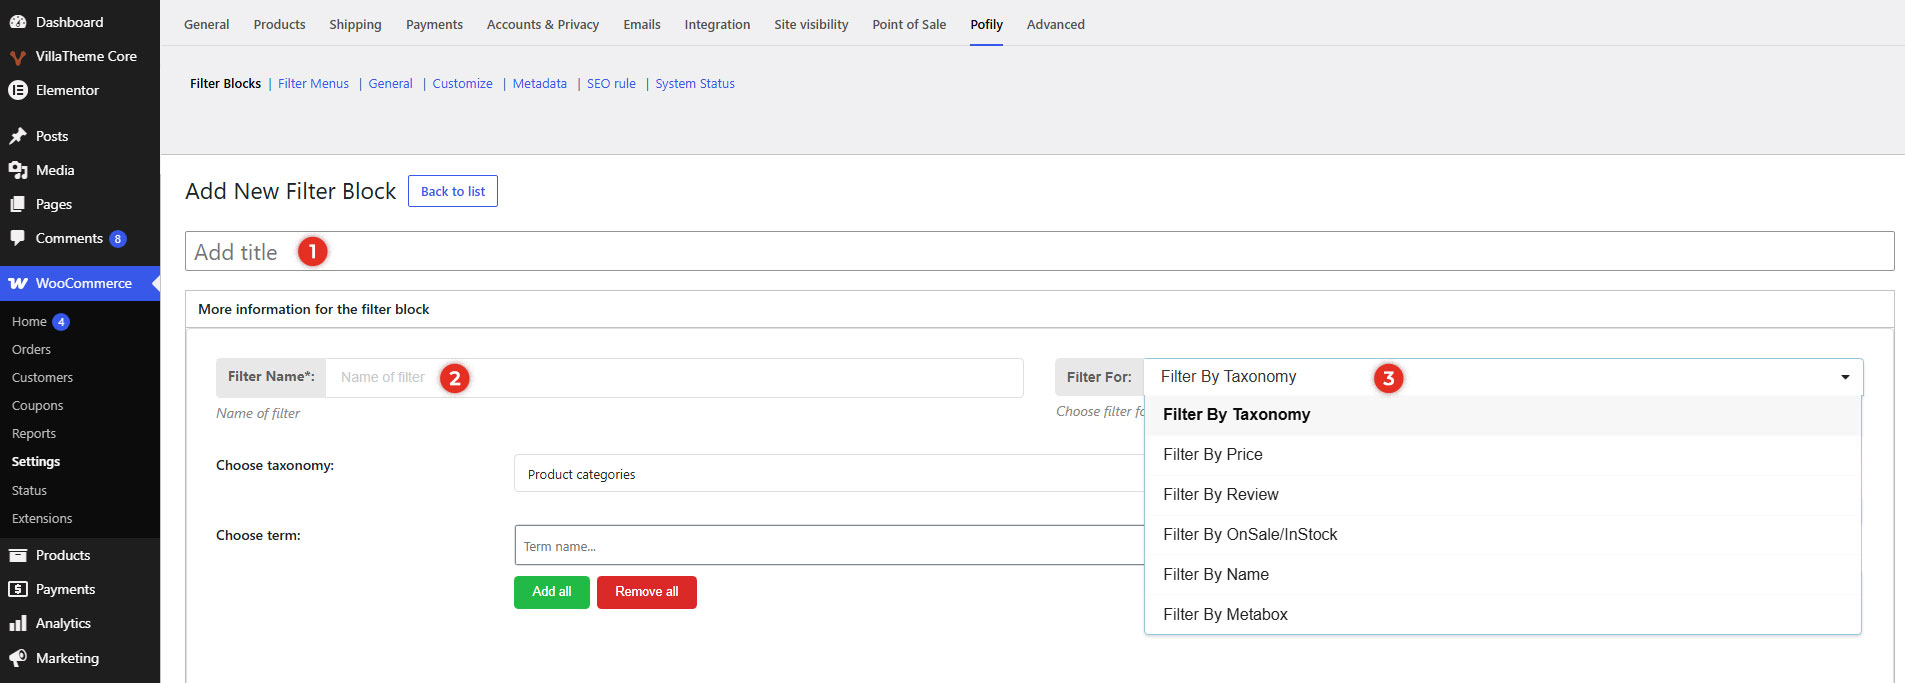Focus the Filter Name input field
The height and width of the screenshot is (683, 1905).
(x=674, y=377)
